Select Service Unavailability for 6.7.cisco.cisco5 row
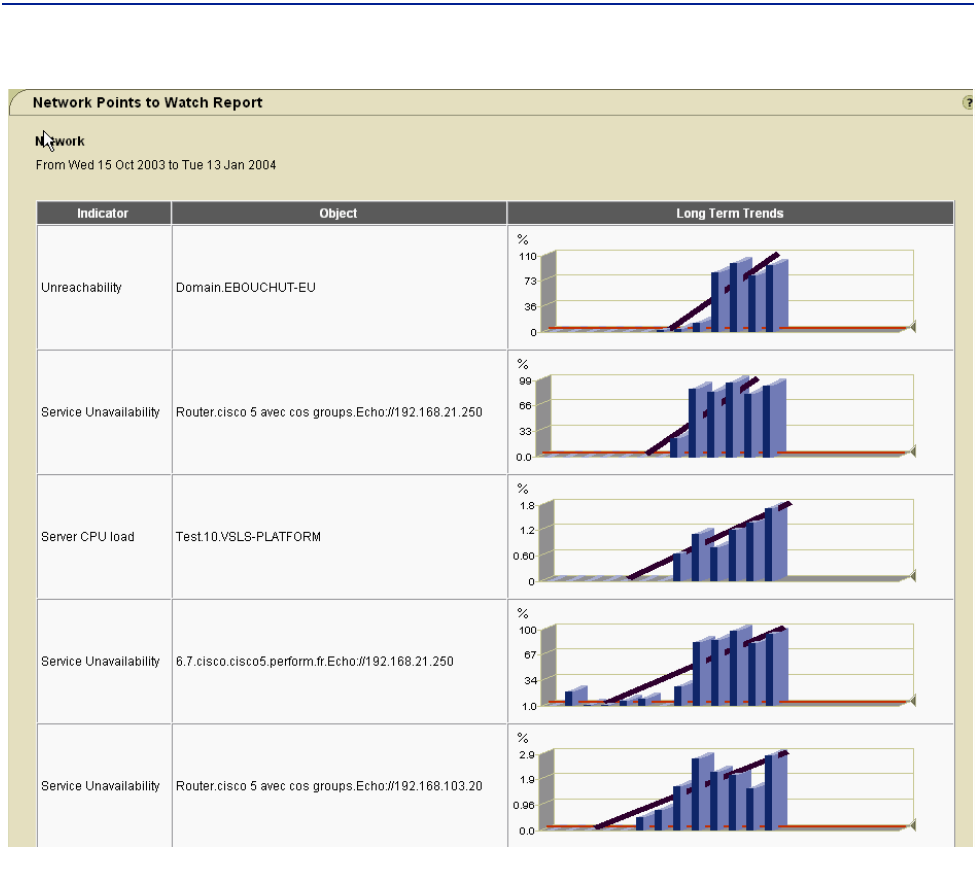The image size is (975, 875). coord(100,661)
